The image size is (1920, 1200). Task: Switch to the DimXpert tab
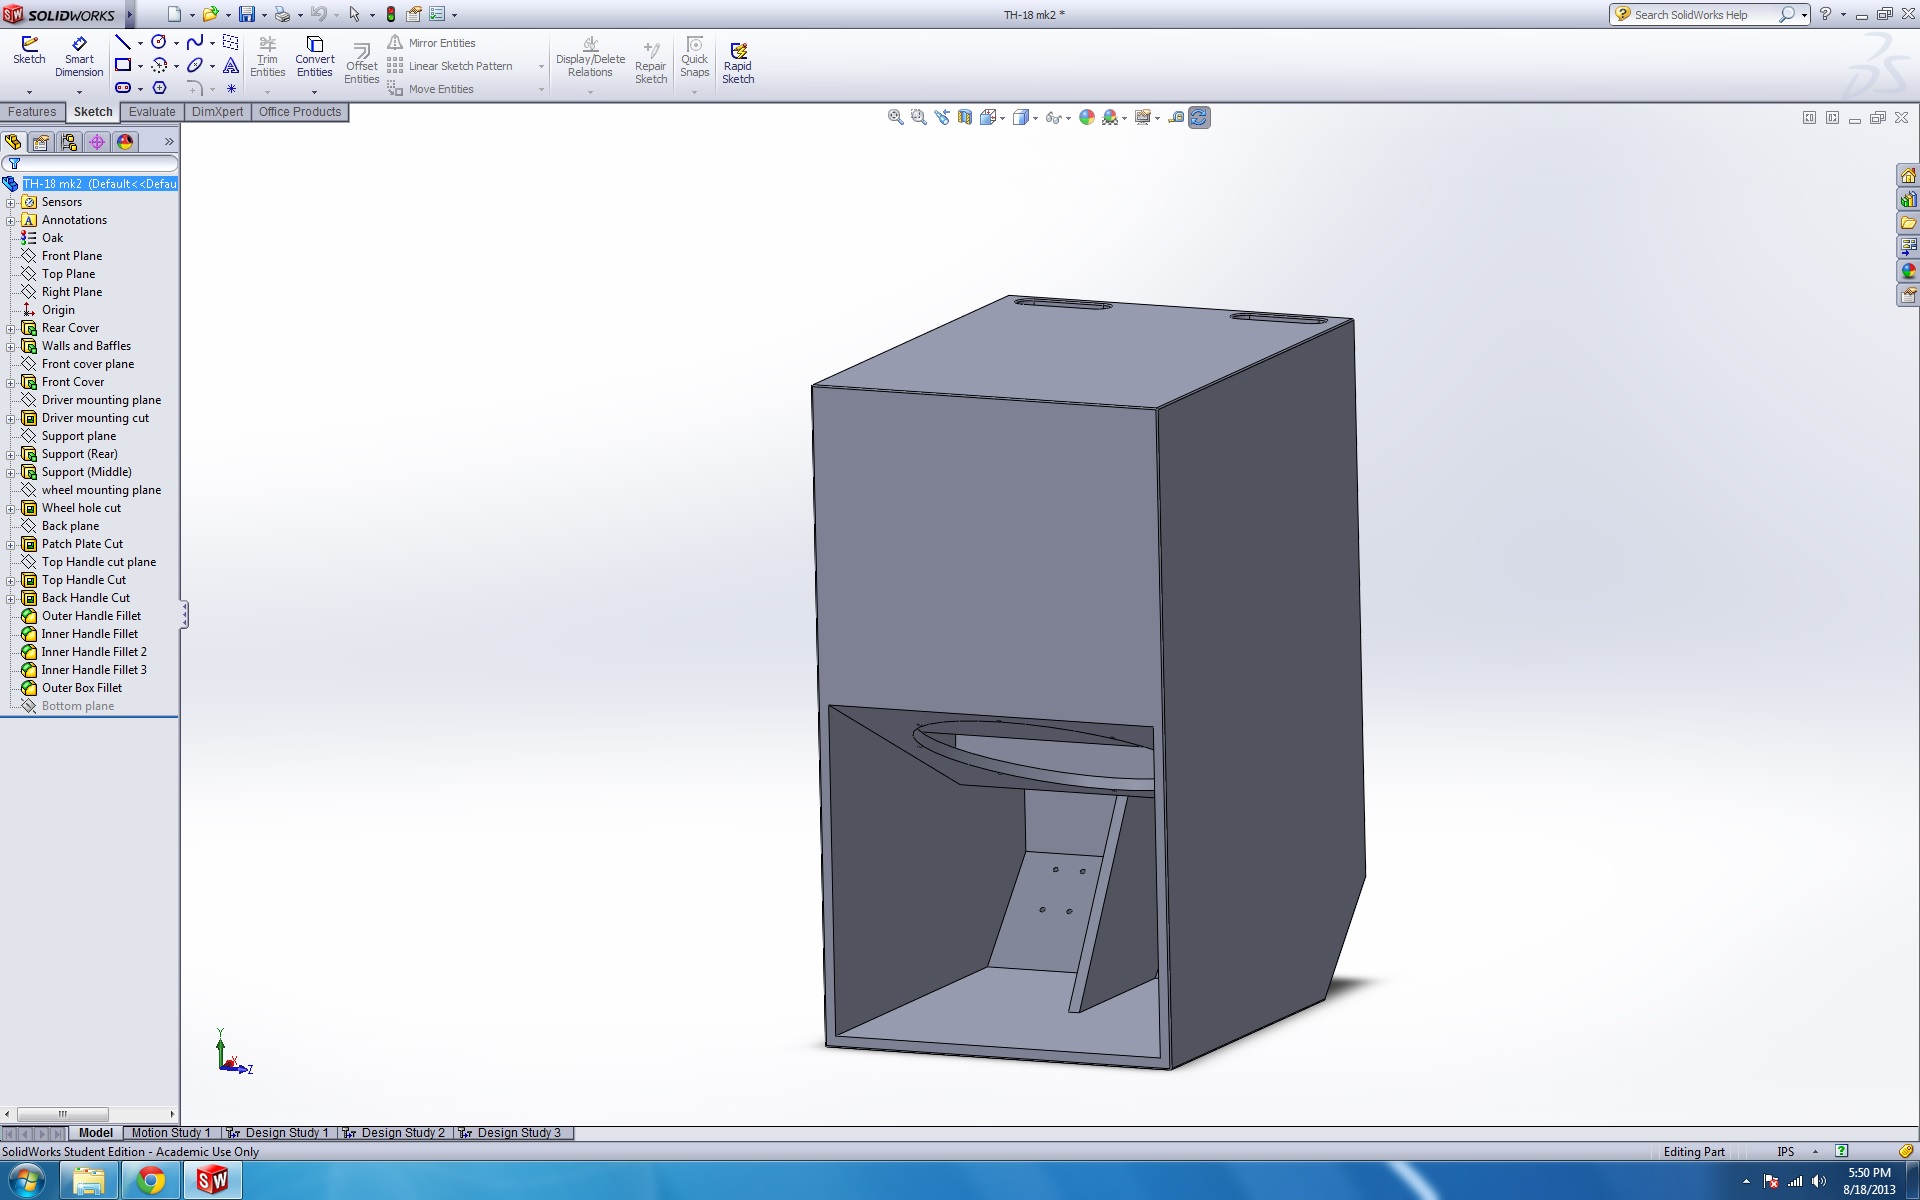pos(217,112)
